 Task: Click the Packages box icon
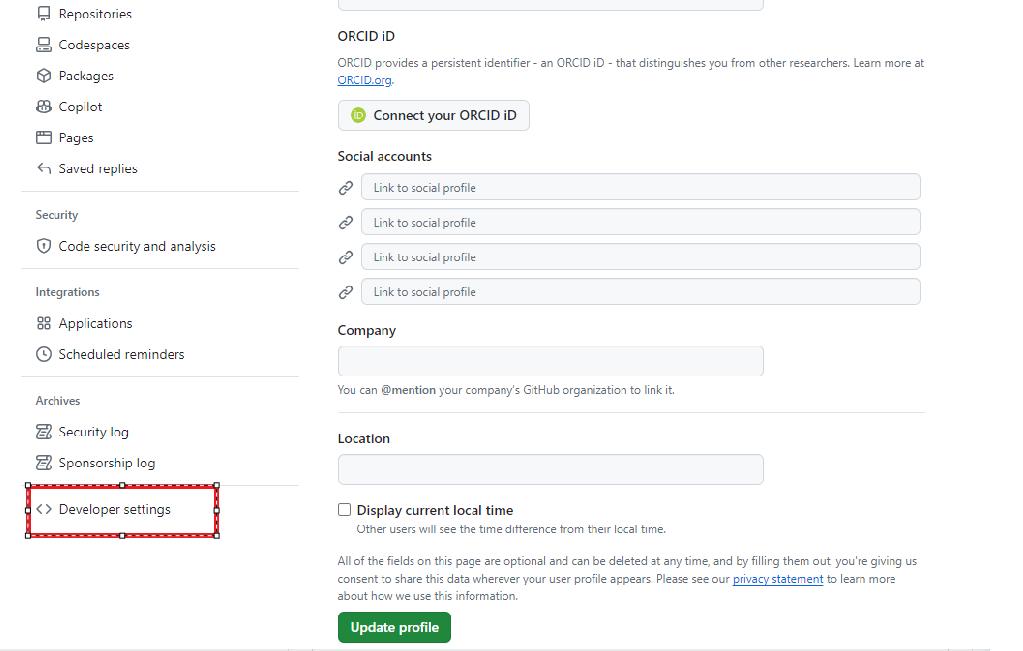pyautogui.click(x=42, y=75)
